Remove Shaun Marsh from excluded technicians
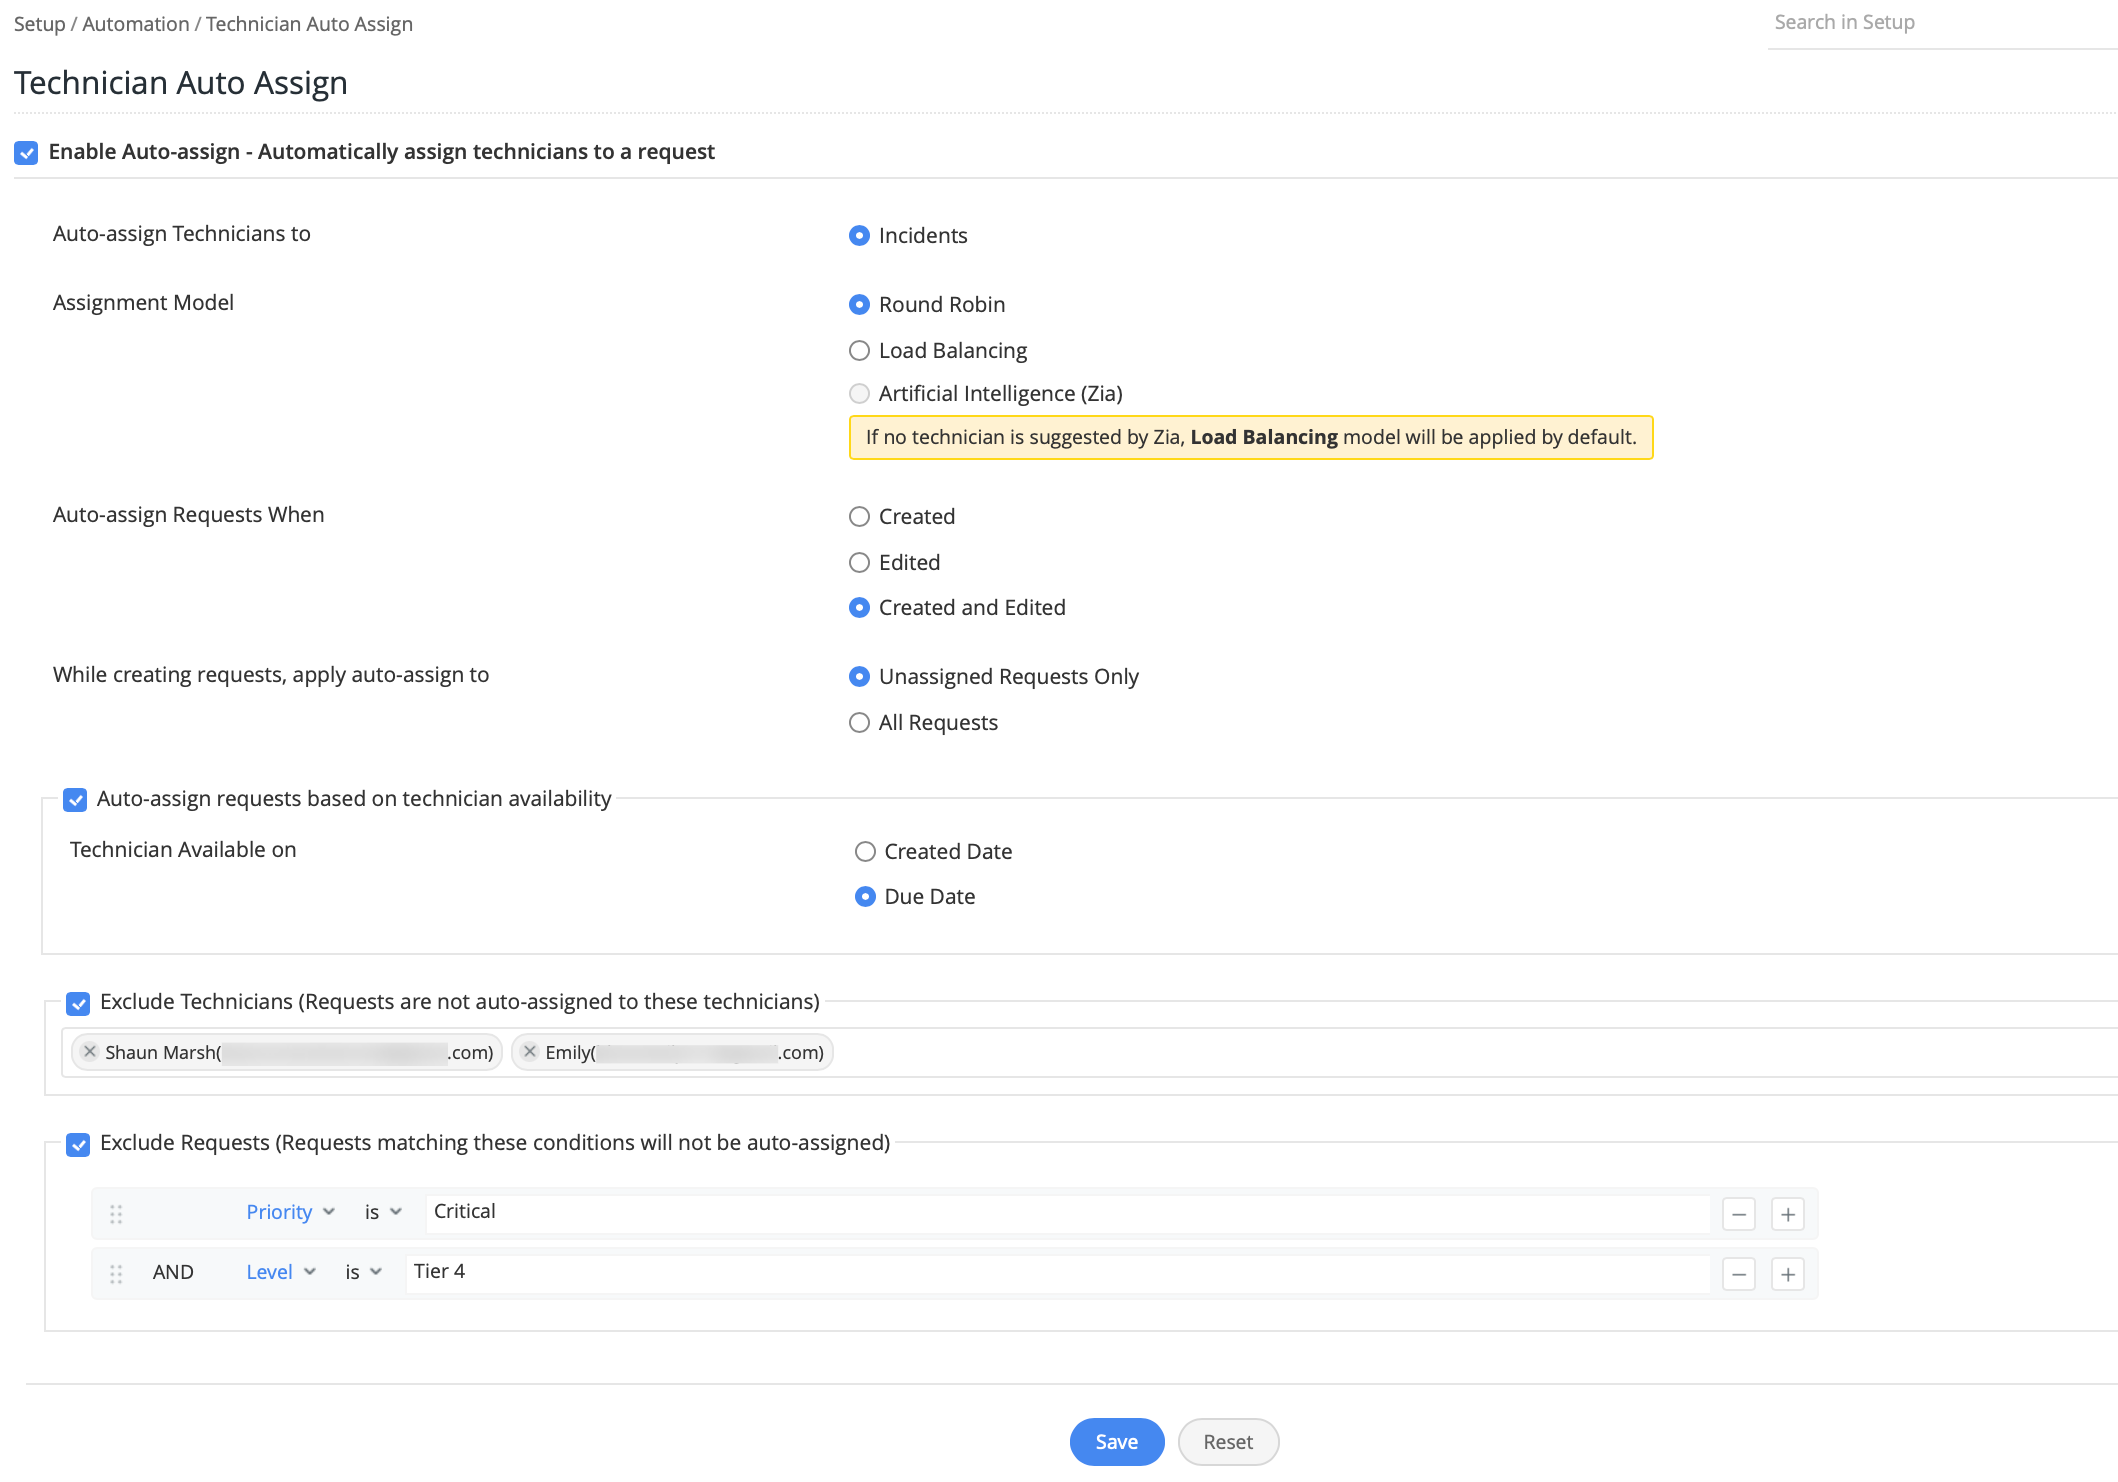2118x1482 pixels. [x=90, y=1051]
